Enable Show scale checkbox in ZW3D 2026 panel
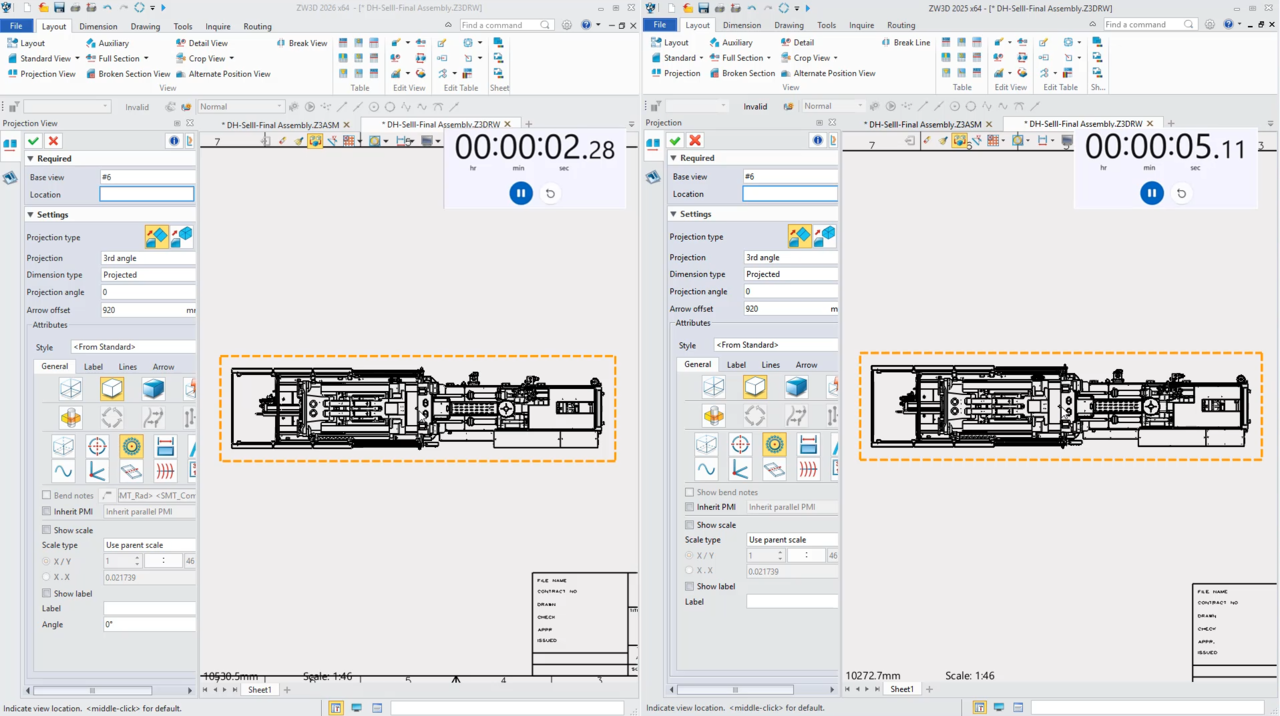This screenshot has width=1280, height=716. [46, 530]
